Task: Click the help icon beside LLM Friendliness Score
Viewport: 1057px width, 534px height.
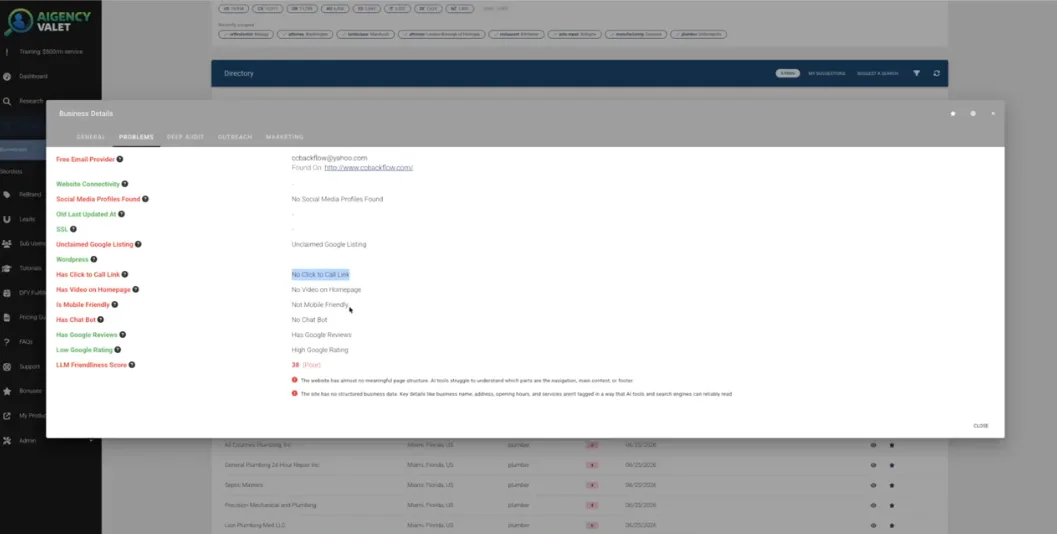Action: pos(132,365)
